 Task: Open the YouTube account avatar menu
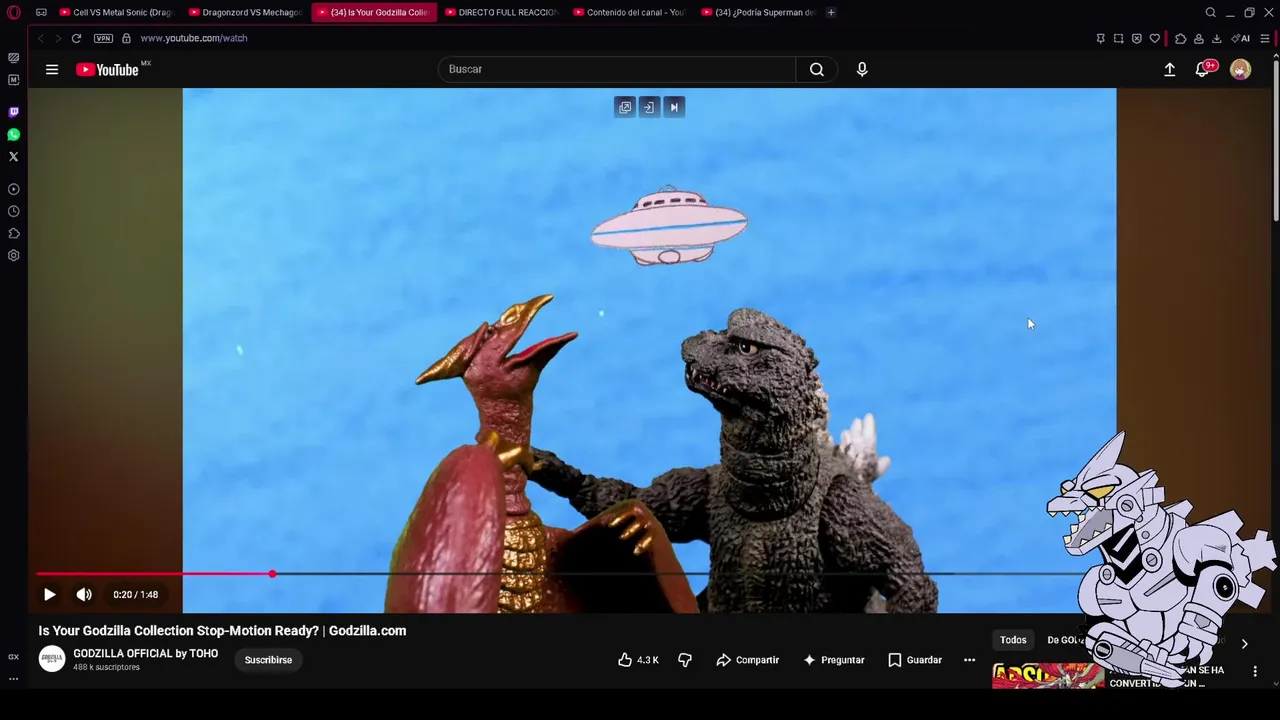point(1240,69)
